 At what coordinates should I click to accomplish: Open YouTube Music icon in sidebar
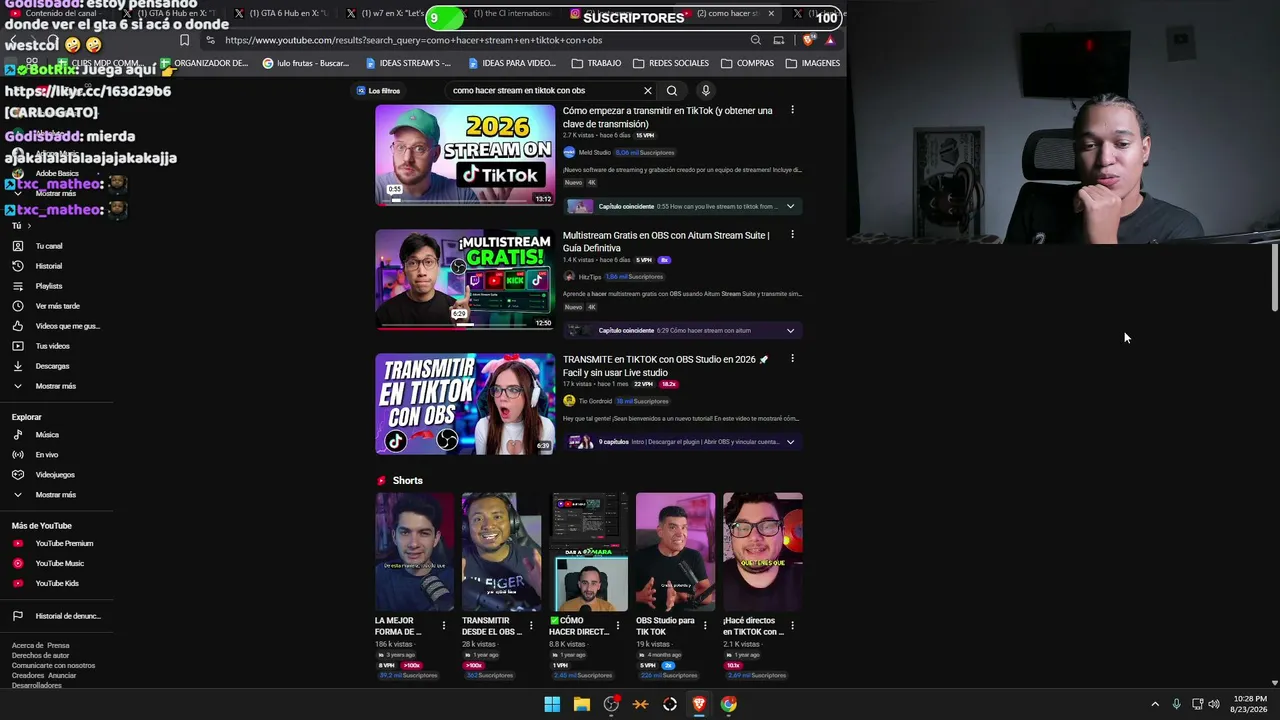[17, 564]
